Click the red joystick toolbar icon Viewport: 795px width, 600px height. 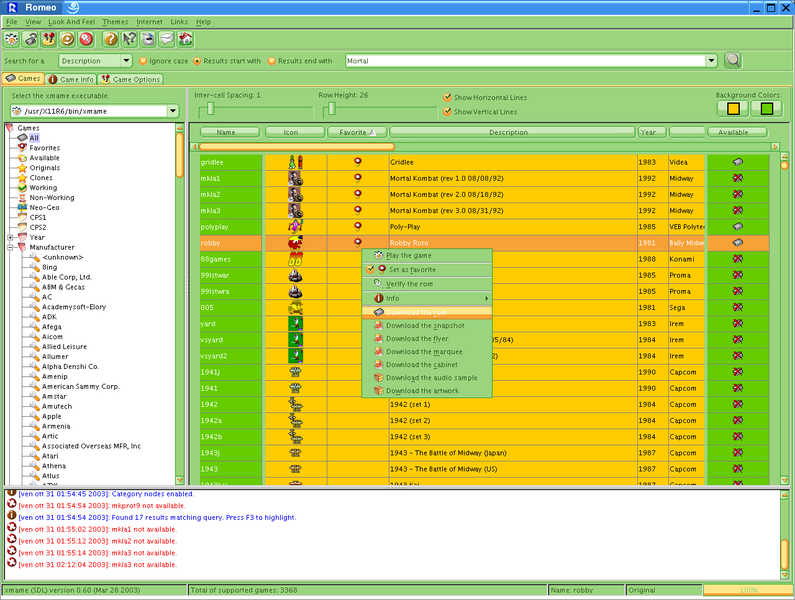[x=49, y=39]
